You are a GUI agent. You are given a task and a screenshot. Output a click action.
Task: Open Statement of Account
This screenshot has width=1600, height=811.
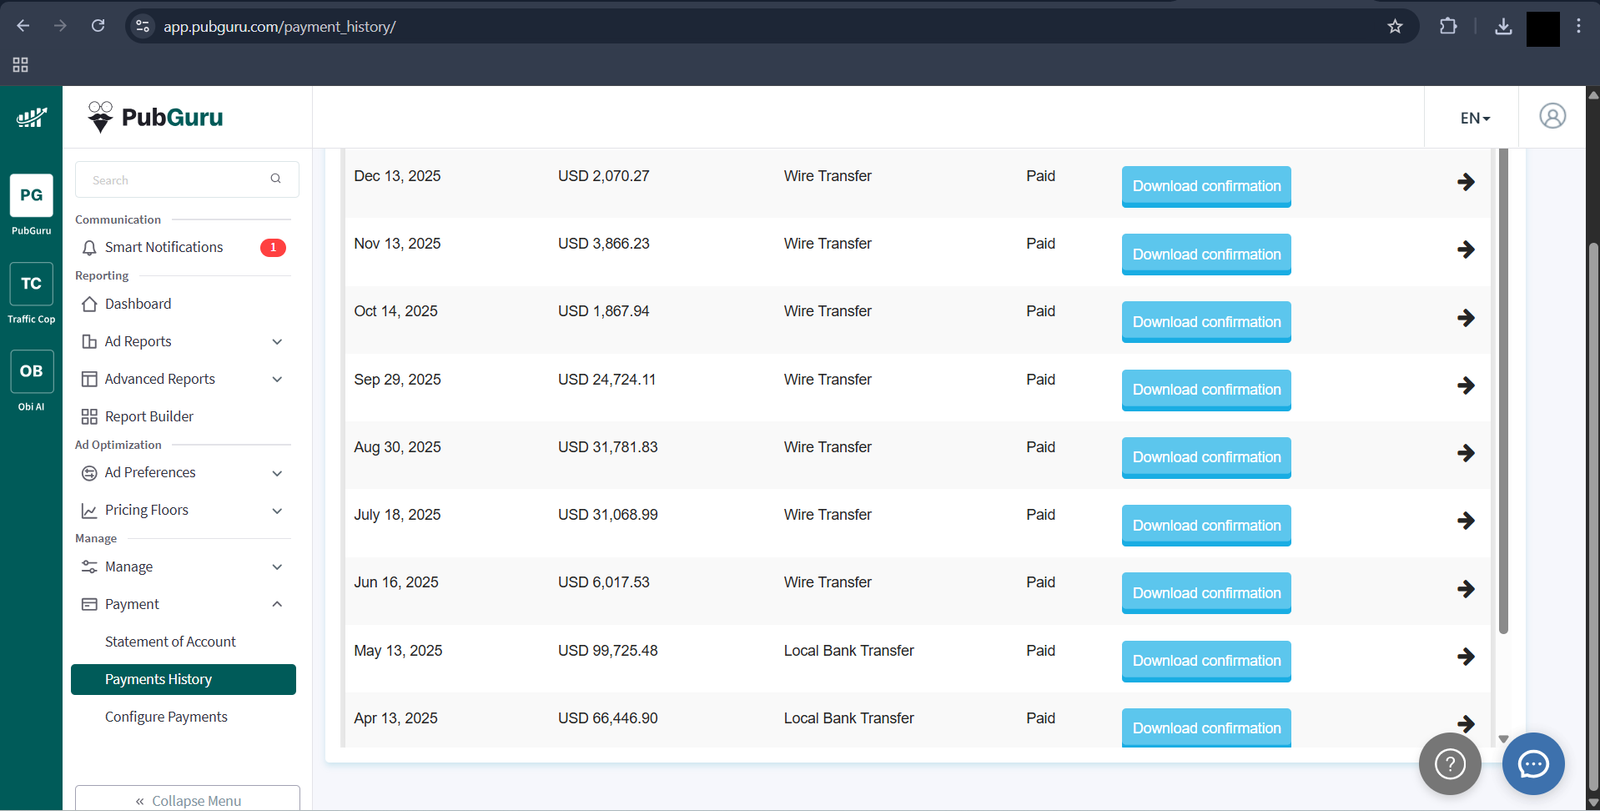(170, 642)
